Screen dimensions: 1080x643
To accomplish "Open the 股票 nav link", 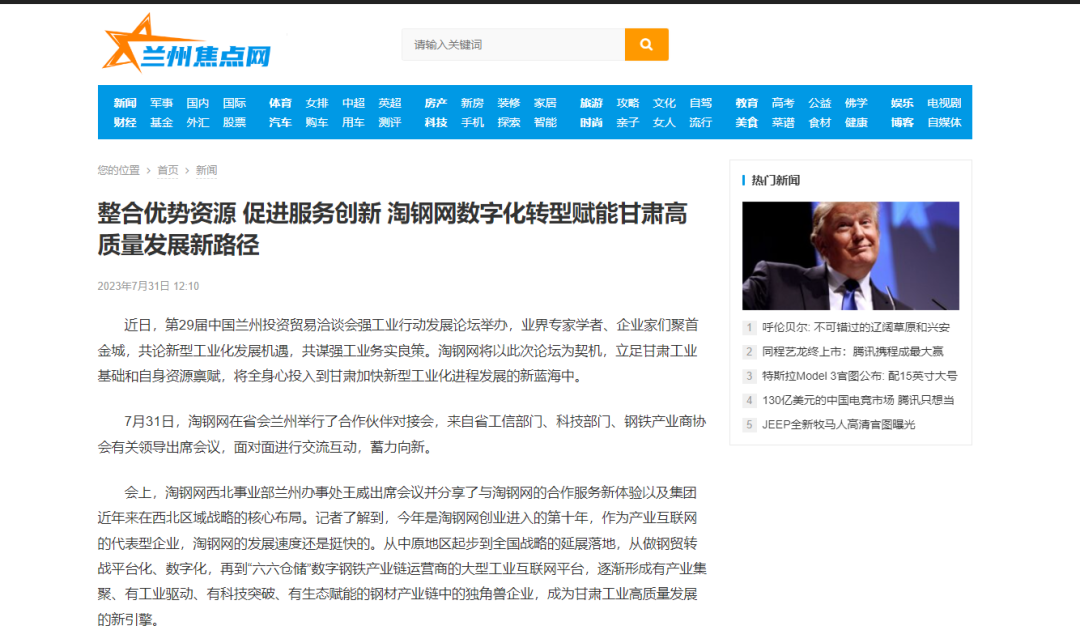I will [x=234, y=123].
